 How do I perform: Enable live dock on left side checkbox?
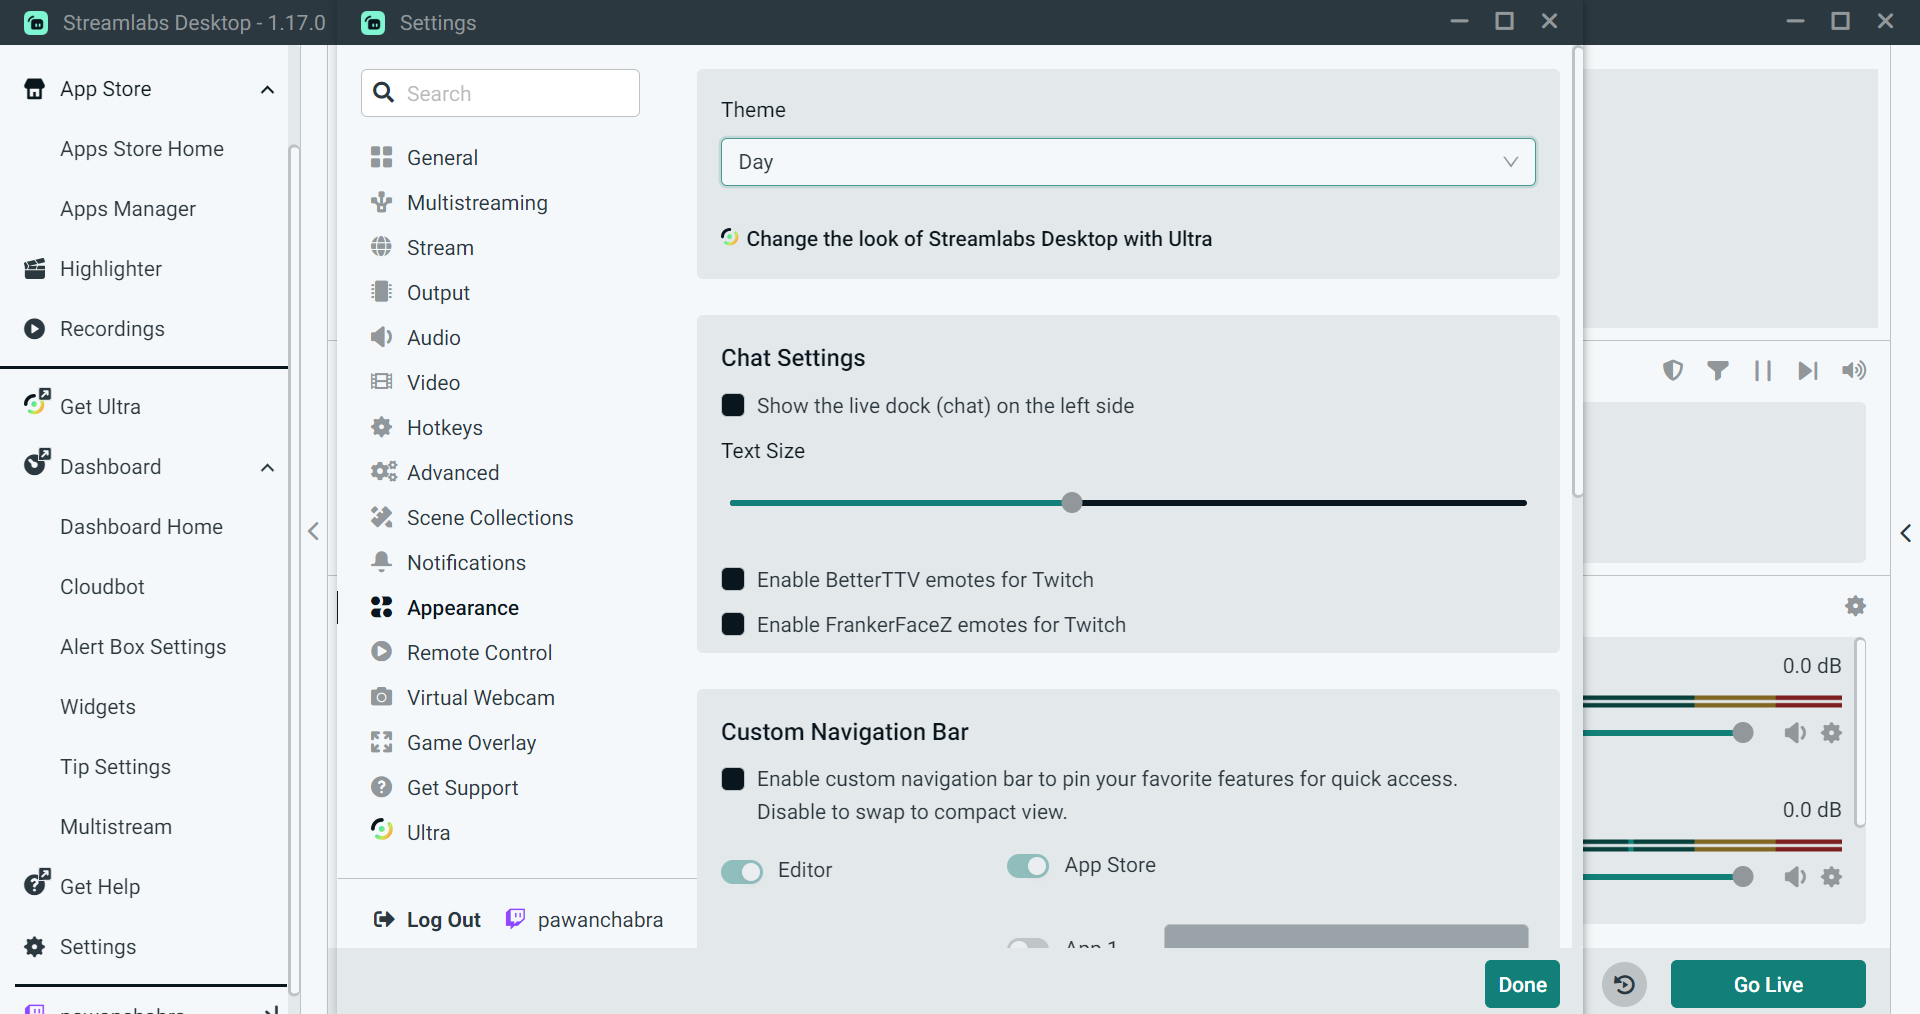tap(733, 405)
